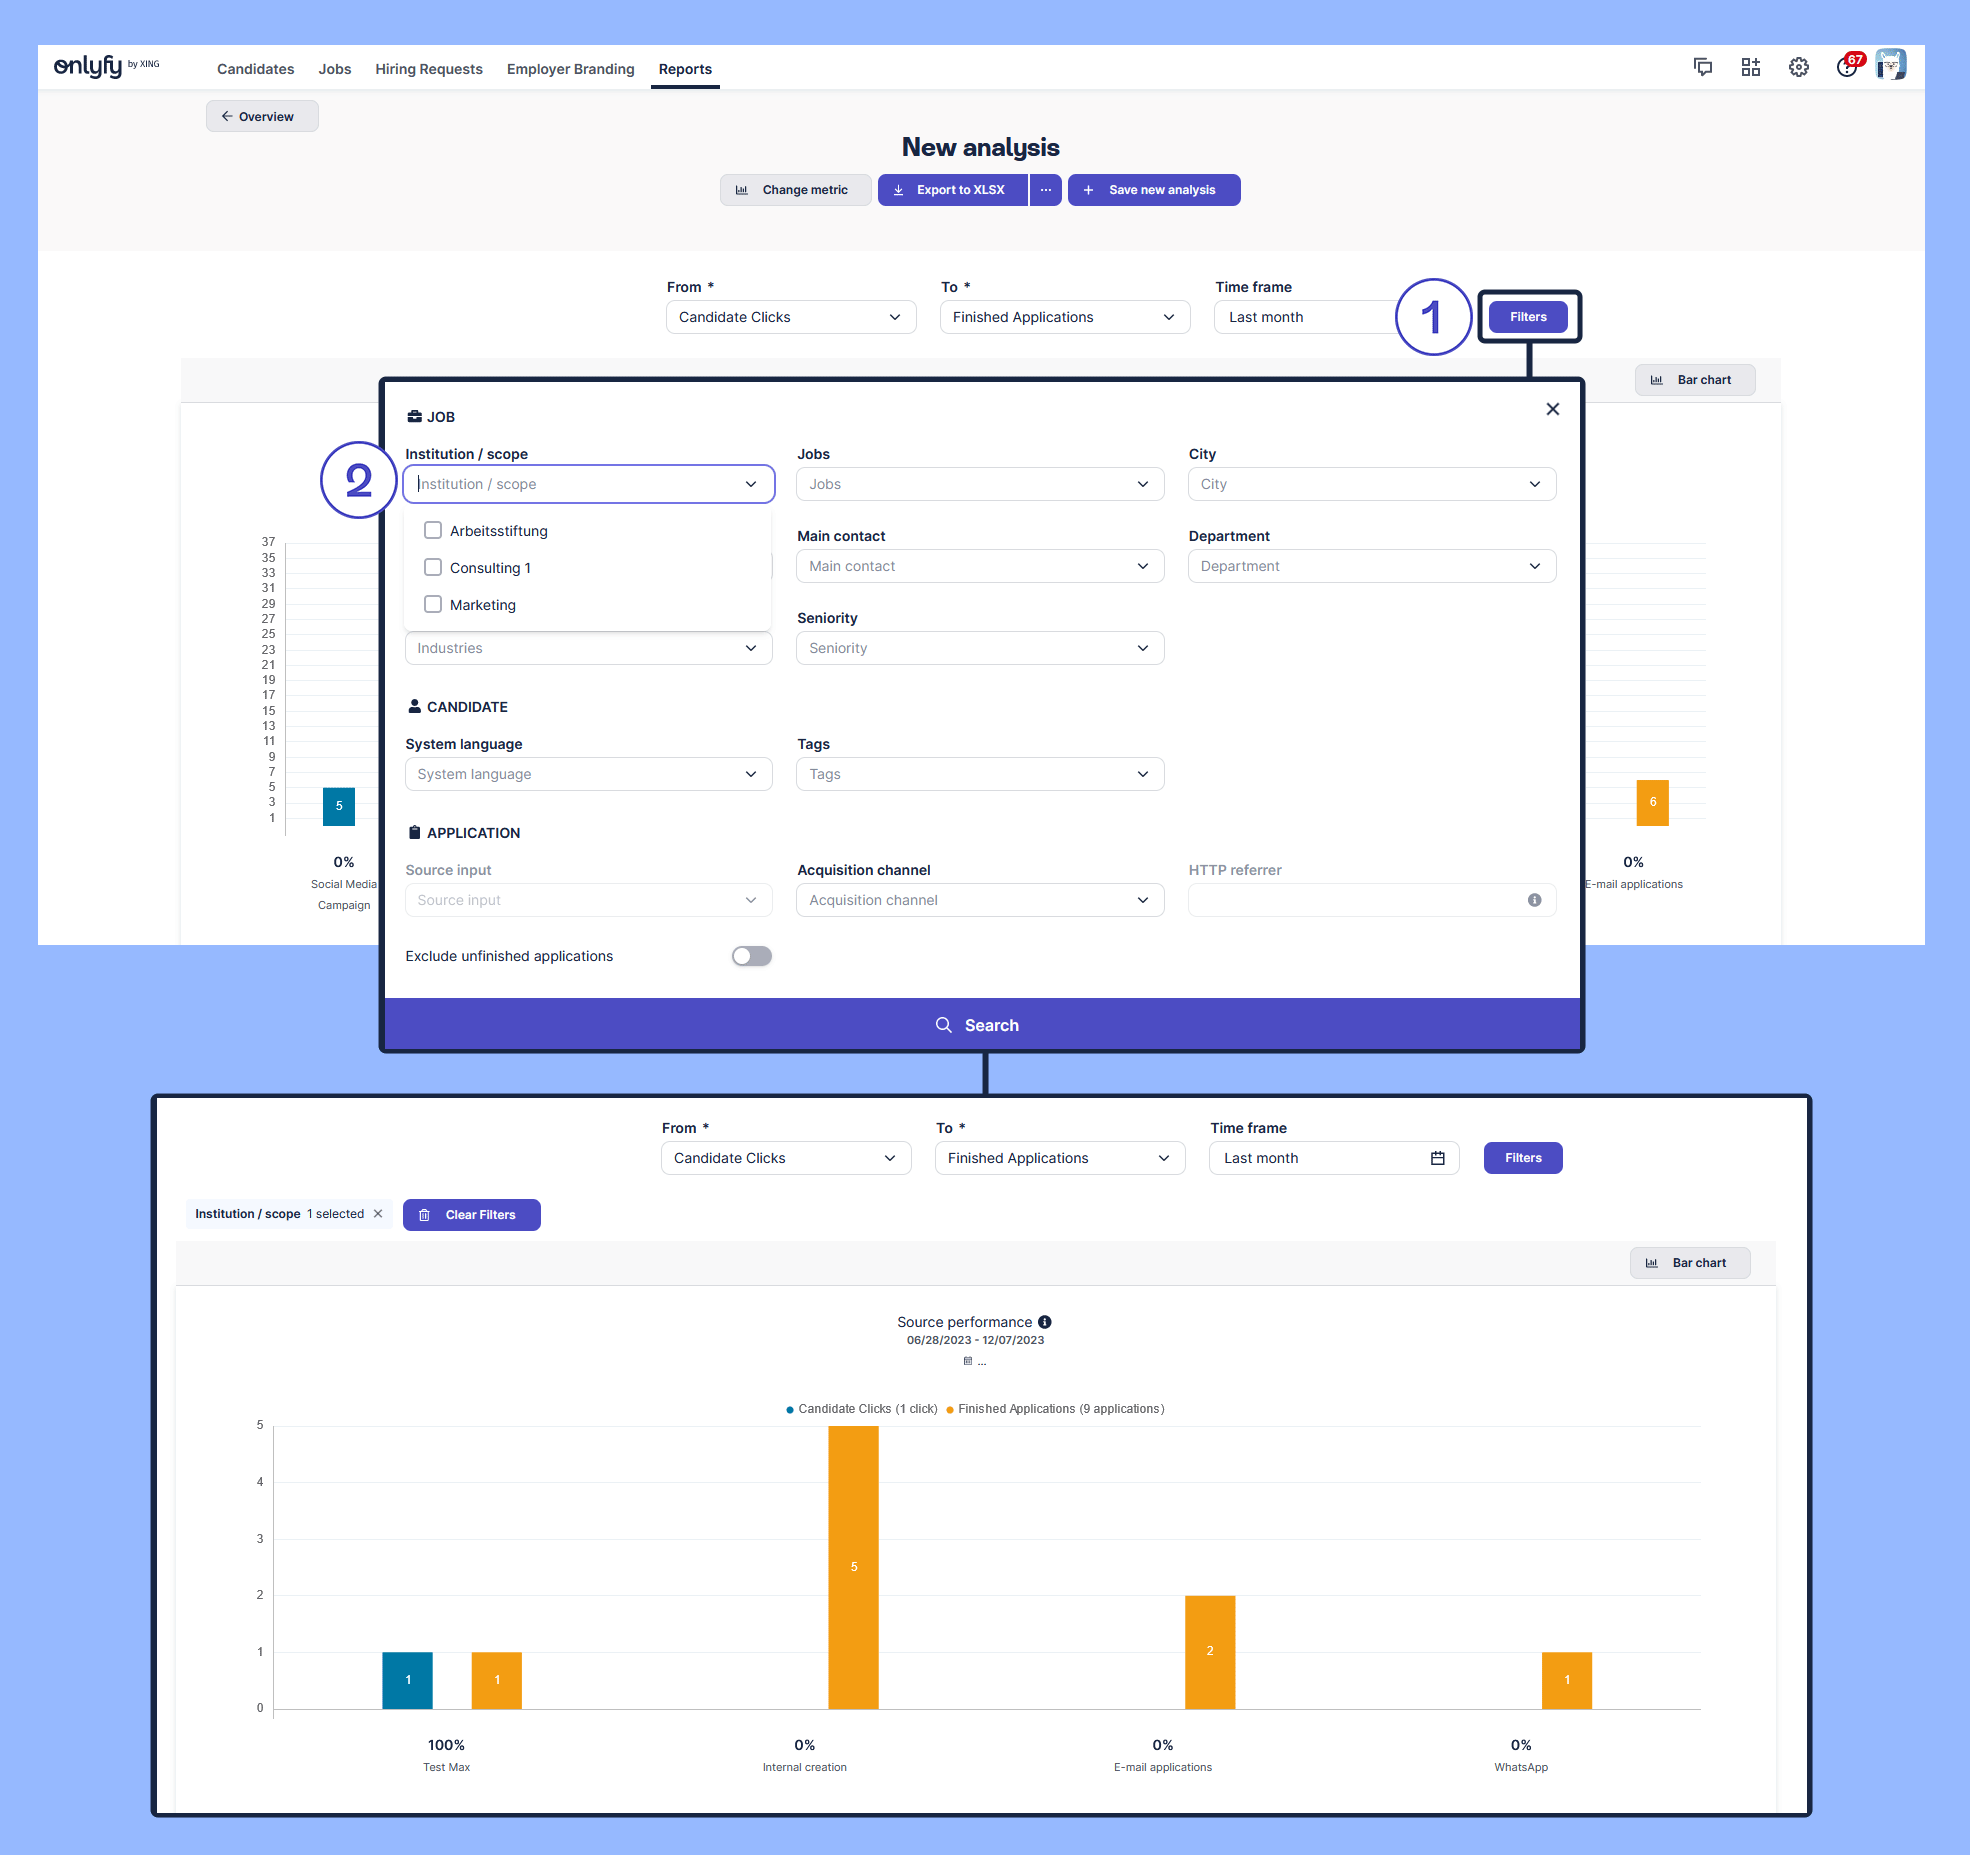Remove Institution / scope filter chip

(378, 1214)
